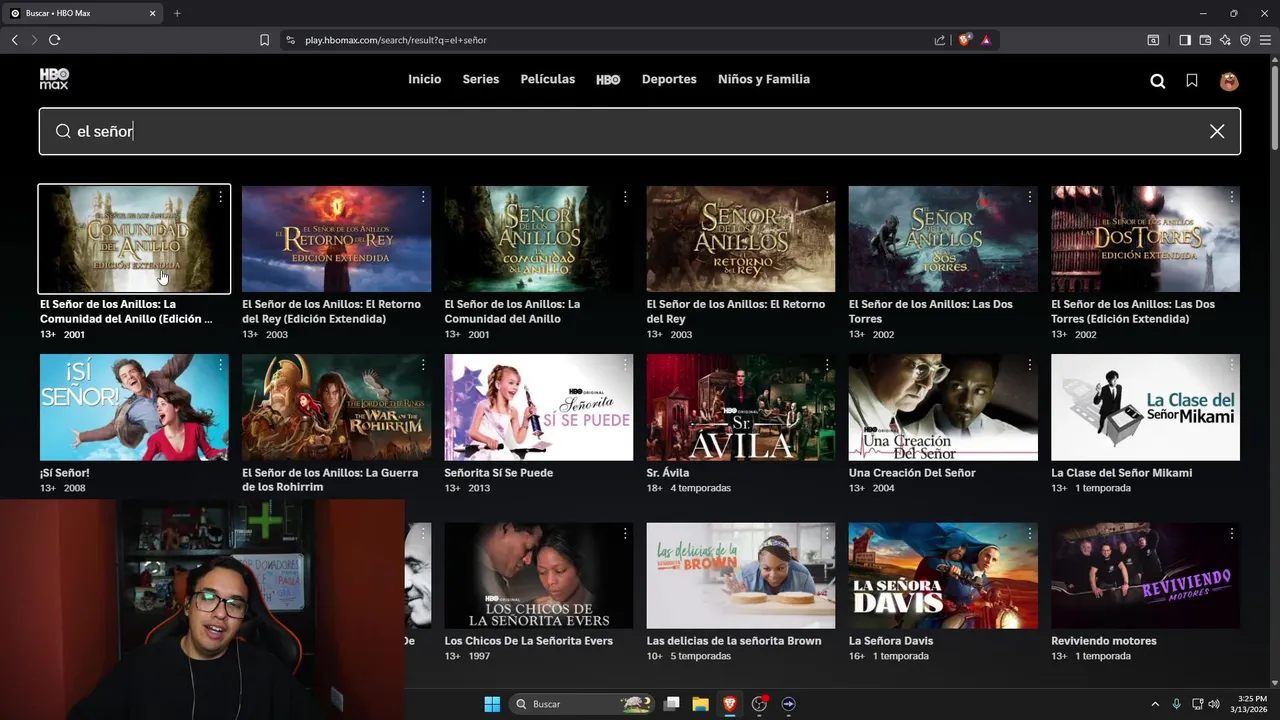Screen dimensions: 1280x720
Task: Open the Brave Leo AI icon
Action: pos(1225,40)
